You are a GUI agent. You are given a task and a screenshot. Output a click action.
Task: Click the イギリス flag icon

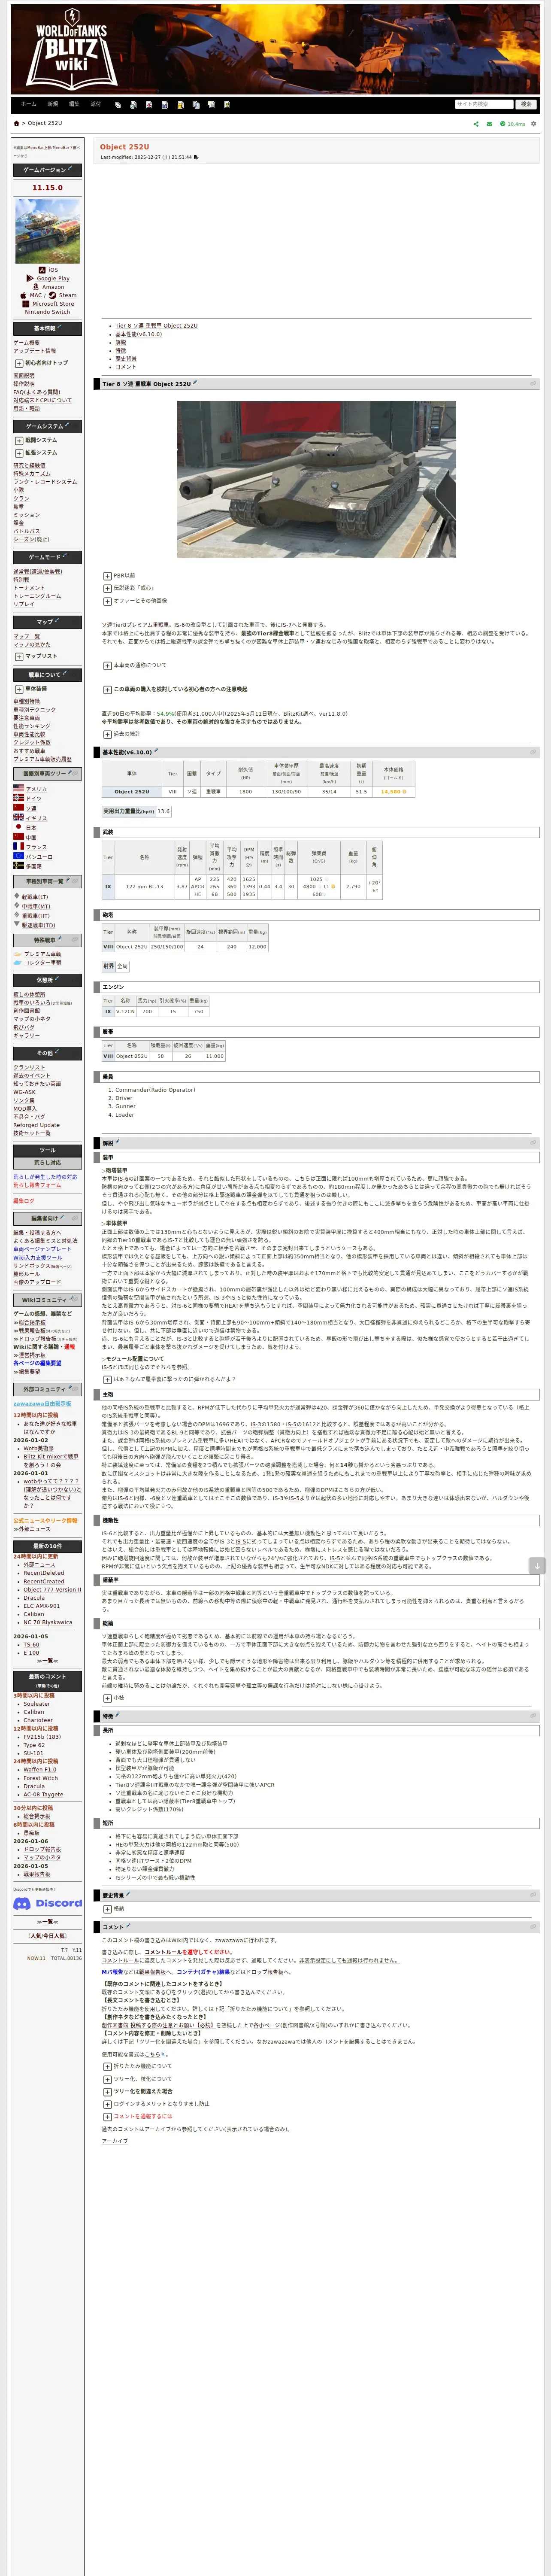[x=18, y=817]
